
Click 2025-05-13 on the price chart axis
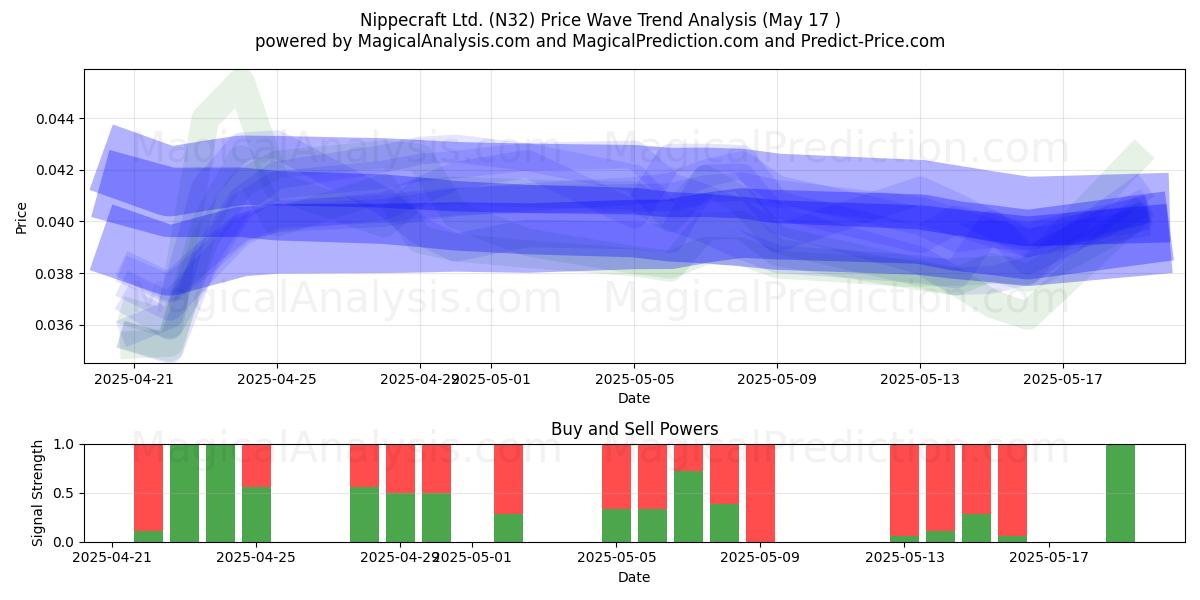920,380
